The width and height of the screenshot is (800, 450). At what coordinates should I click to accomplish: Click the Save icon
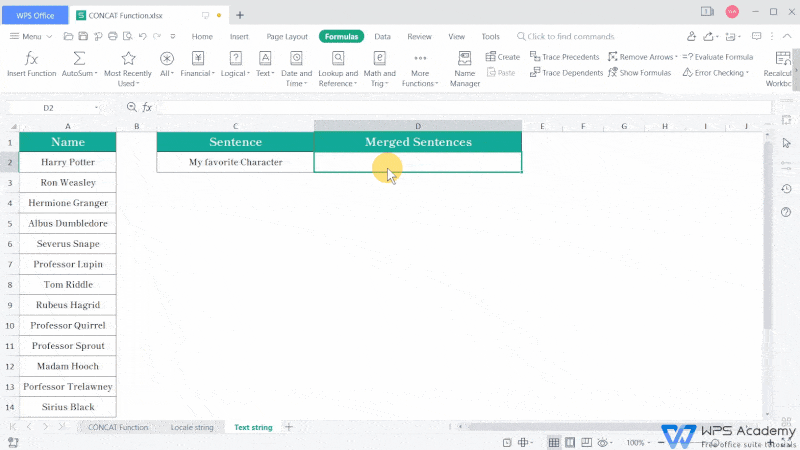click(x=83, y=36)
